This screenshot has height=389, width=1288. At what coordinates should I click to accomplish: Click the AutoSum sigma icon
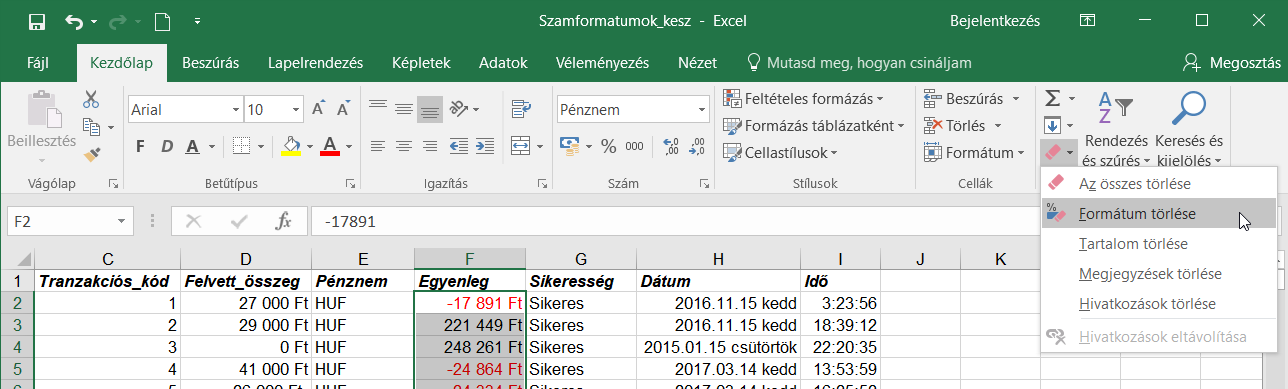(x=1052, y=98)
